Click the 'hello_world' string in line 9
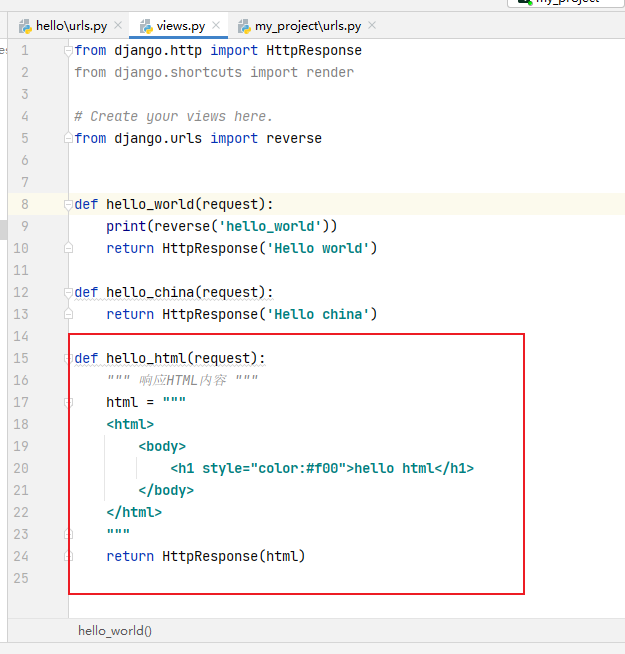This screenshot has height=654, width=625. 270,226
